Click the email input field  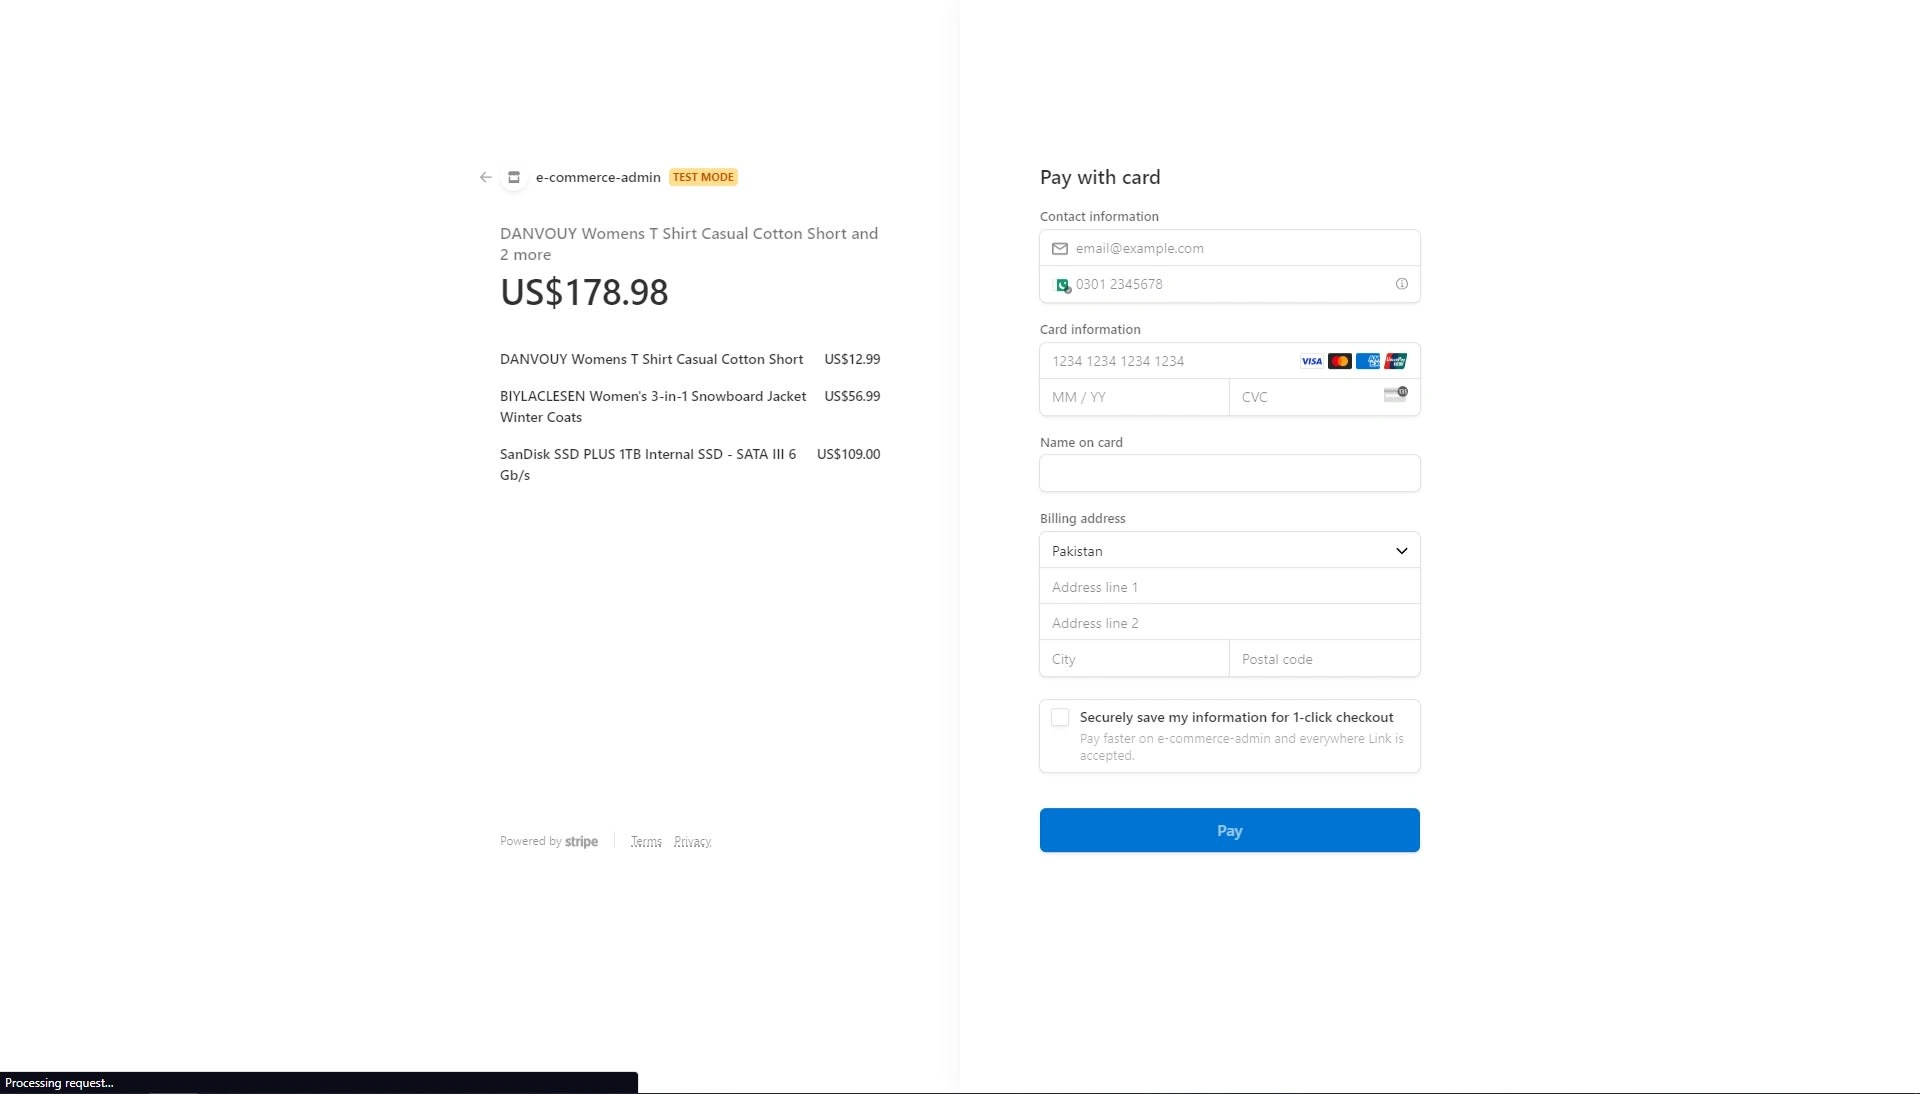tap(1229, 248)
